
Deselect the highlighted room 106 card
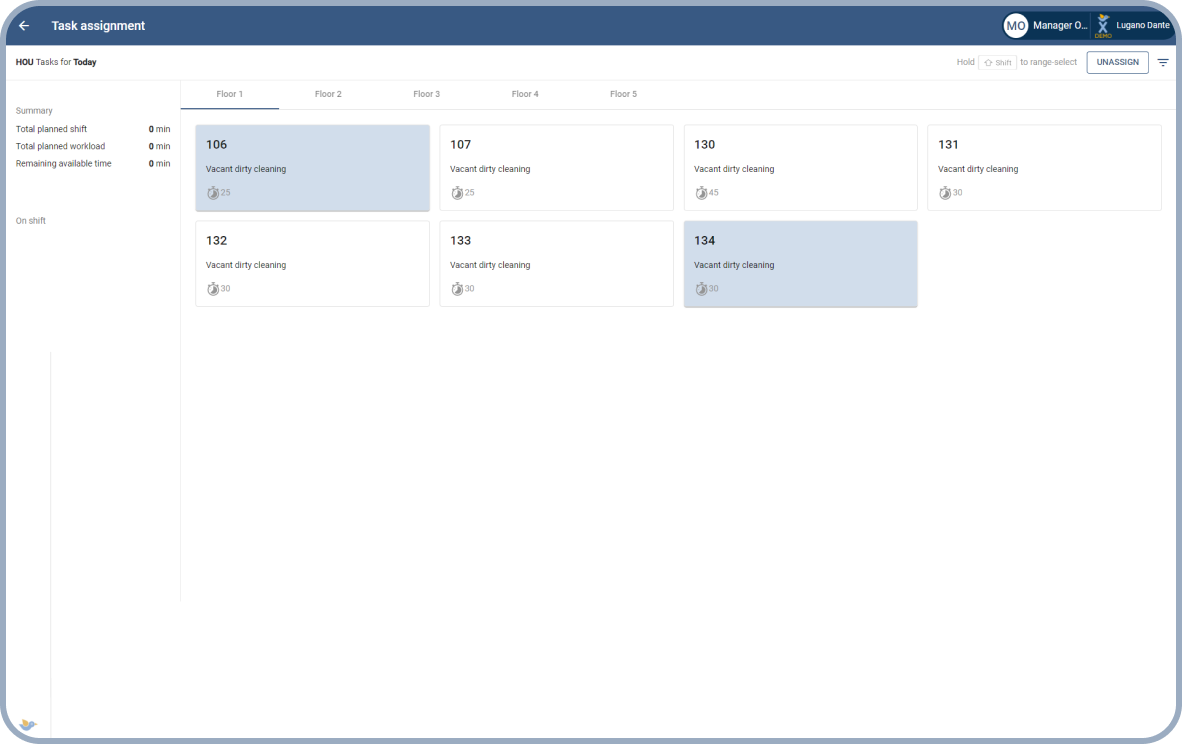(312, 167)
